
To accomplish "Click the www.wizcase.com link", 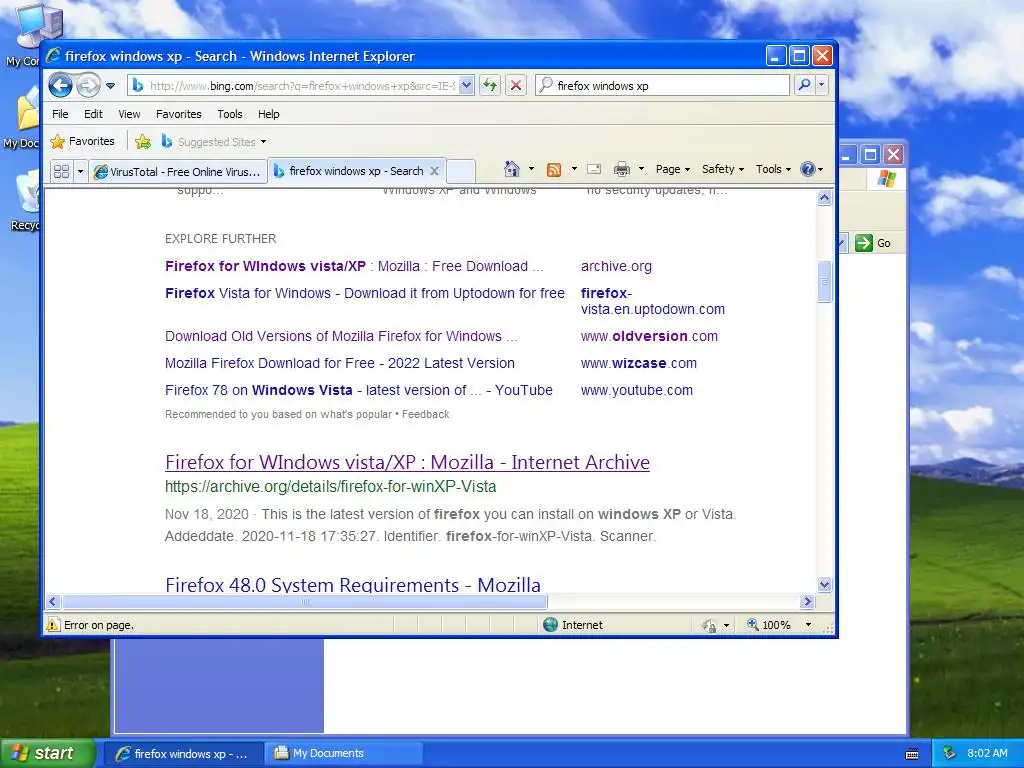I will [639, 363].
